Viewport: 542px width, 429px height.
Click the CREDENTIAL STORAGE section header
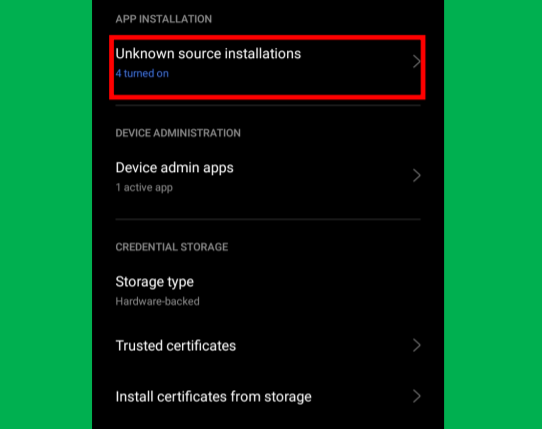[x=172, y=247]
